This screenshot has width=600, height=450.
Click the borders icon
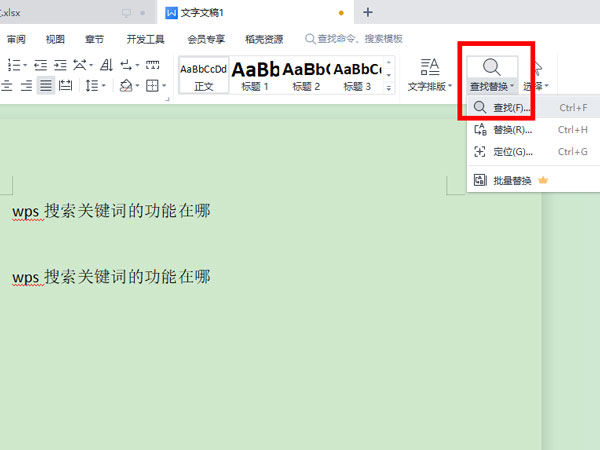click(x=152, y=85)
